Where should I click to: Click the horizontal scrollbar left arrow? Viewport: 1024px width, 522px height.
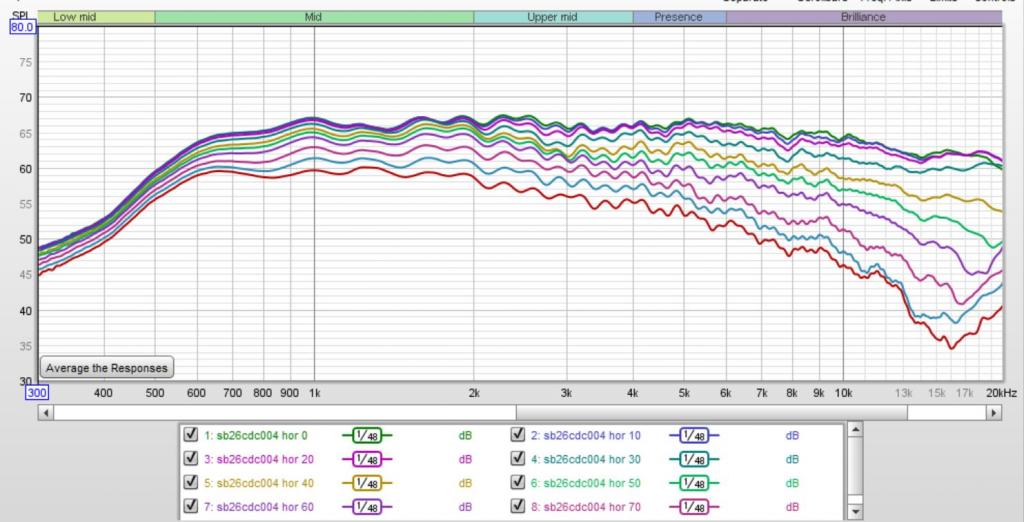point(46,413)
